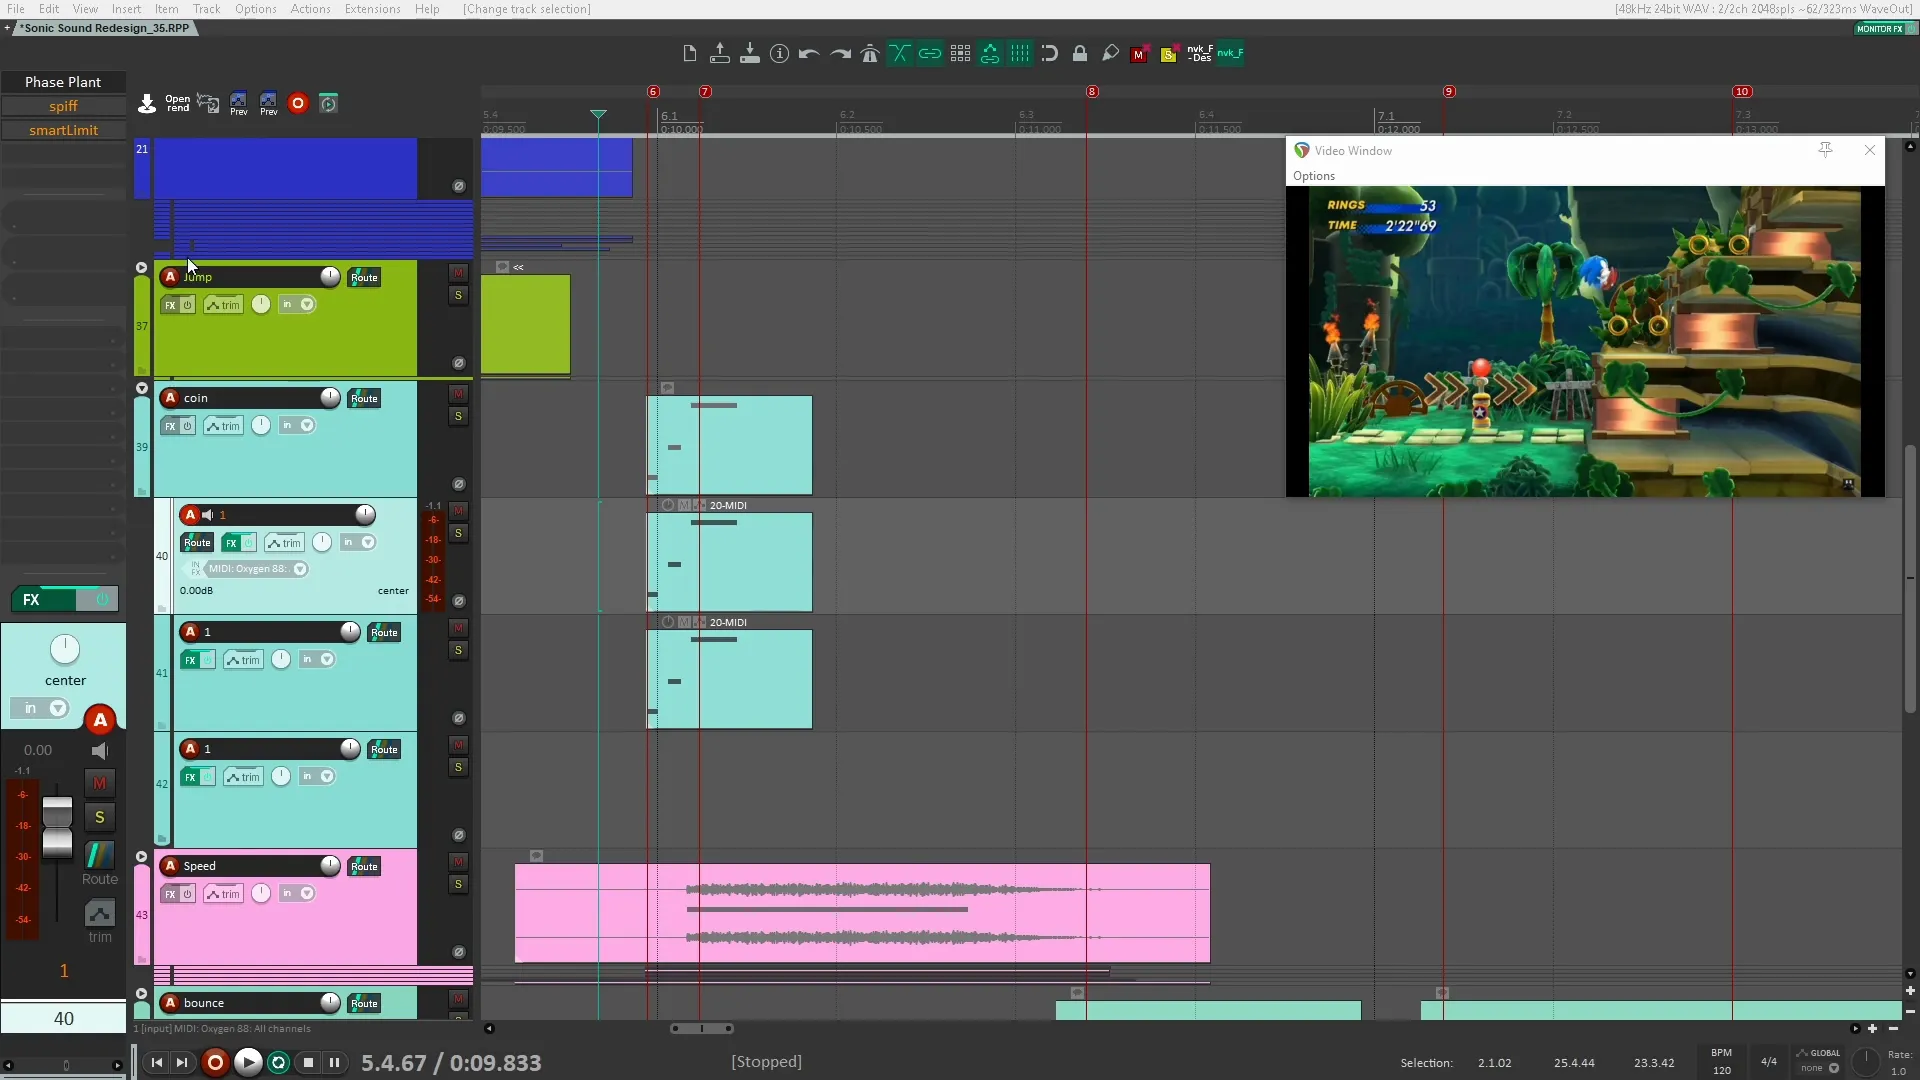
Task: Toggle ripple editing grid icon
Action: coord(960,54)
